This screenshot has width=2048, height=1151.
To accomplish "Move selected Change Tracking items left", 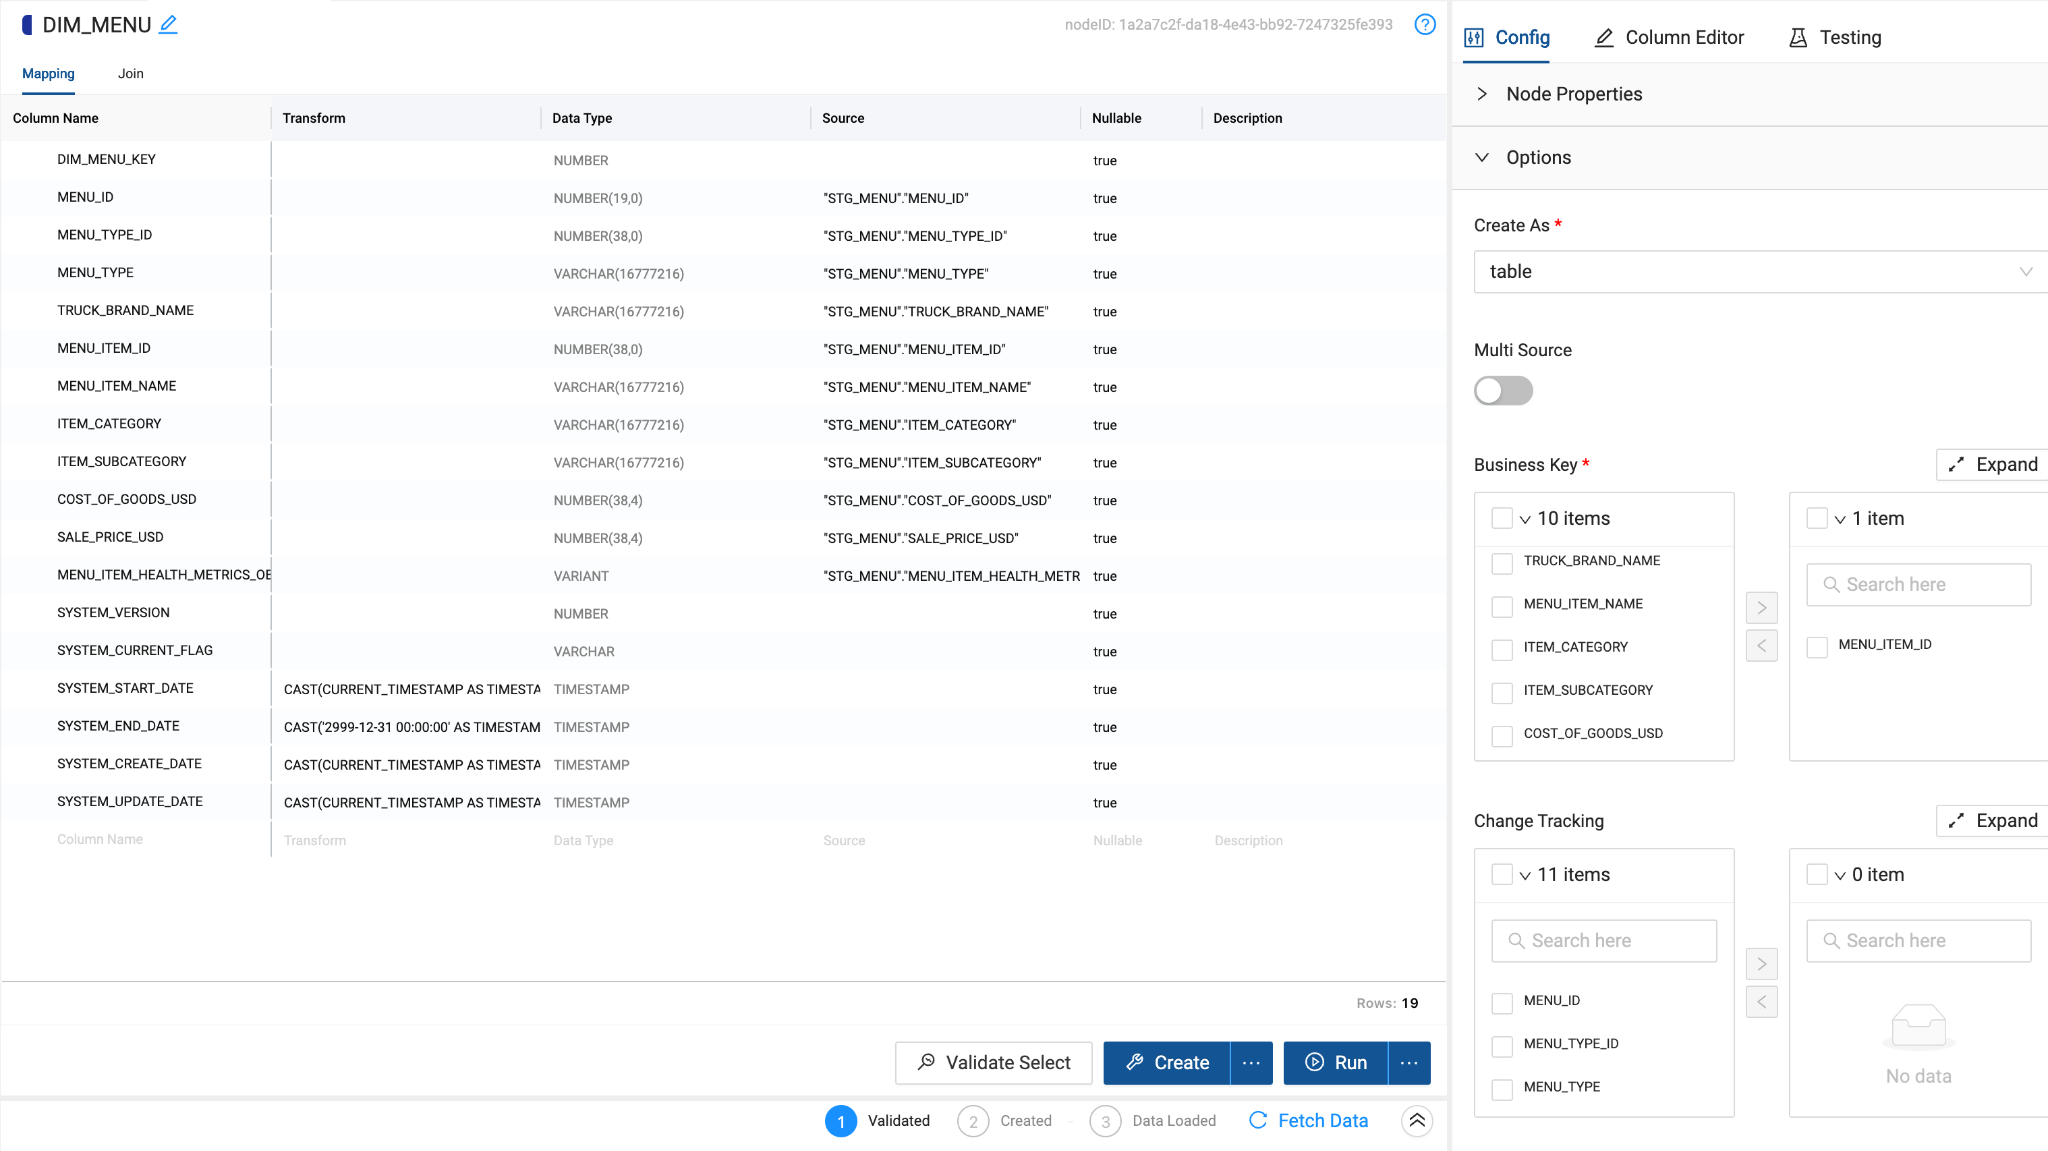I will tap(1762, 1002).
